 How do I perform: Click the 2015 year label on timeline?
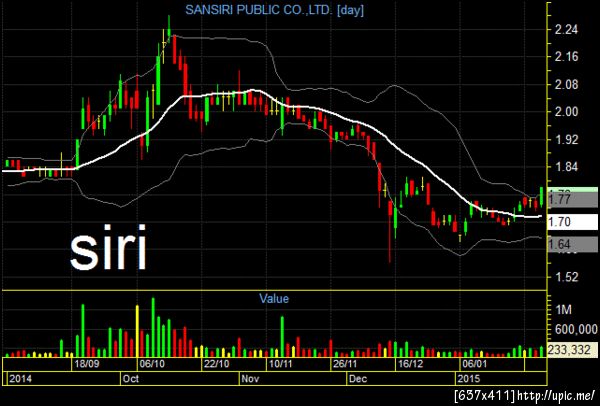point(469,379)
